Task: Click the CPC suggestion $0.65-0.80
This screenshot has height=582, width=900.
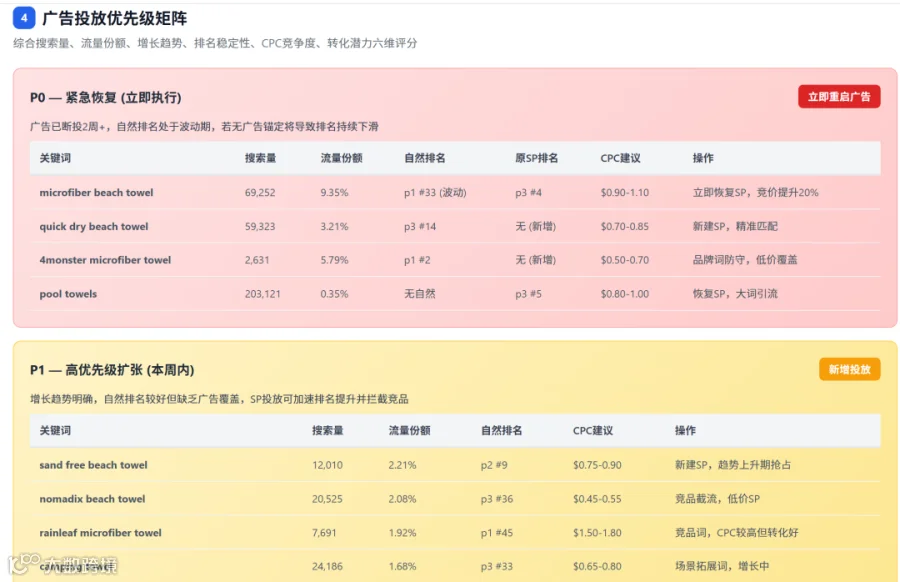Action: 597,567
